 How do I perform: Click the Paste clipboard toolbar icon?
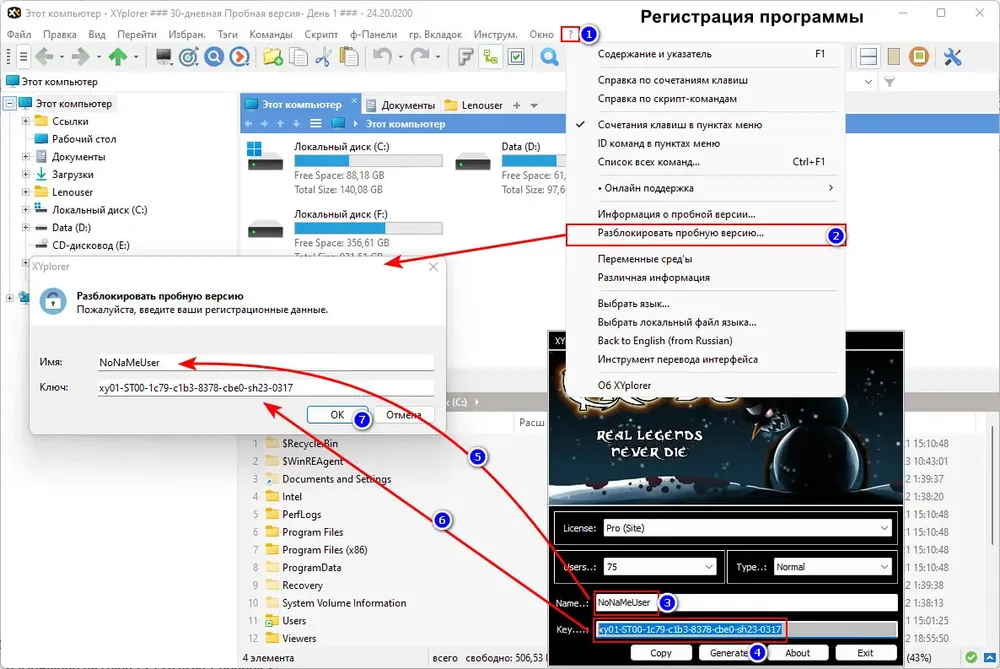coord(346,57)
